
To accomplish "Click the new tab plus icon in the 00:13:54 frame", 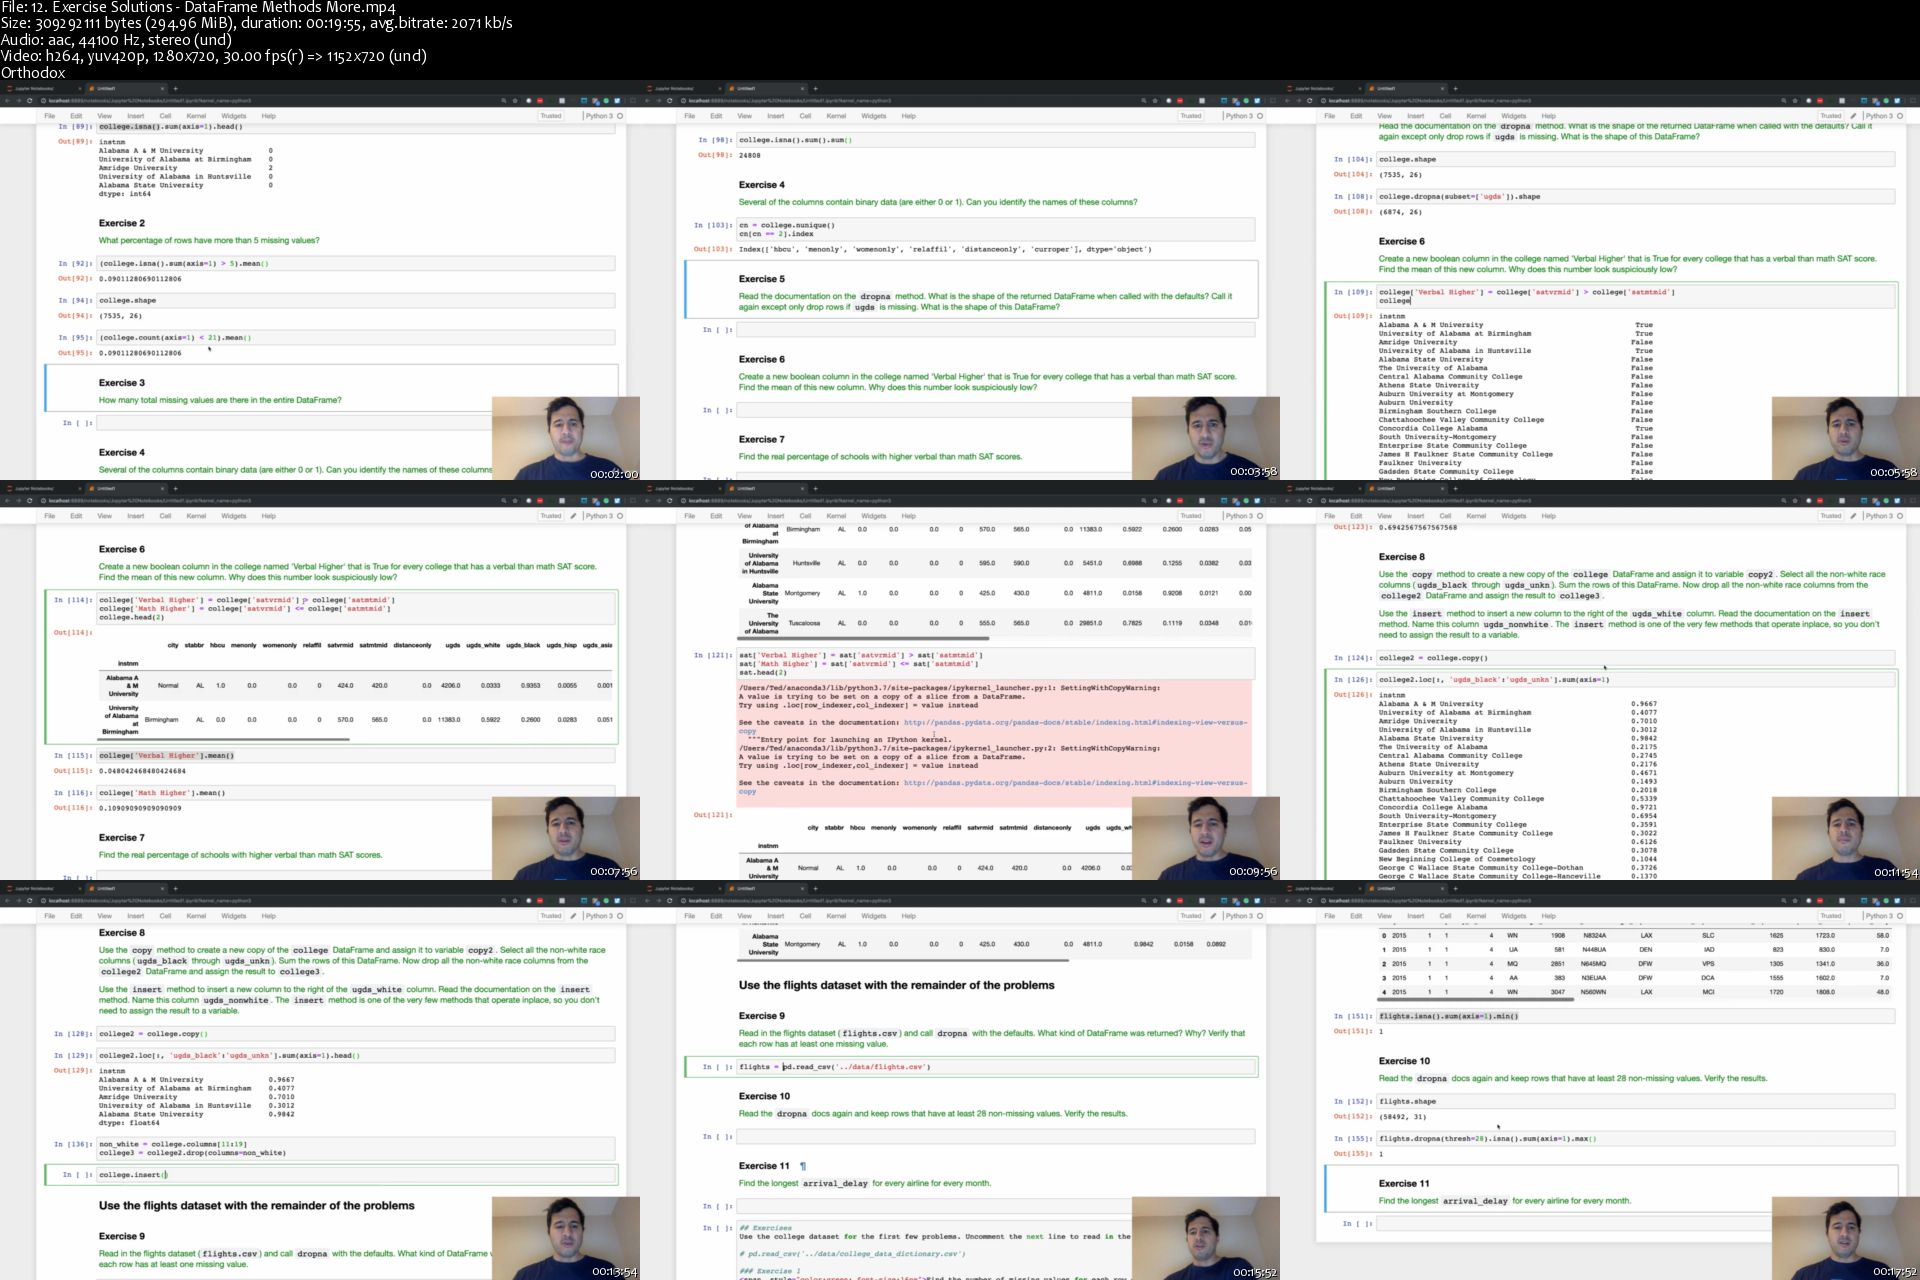I will [175, 888].
